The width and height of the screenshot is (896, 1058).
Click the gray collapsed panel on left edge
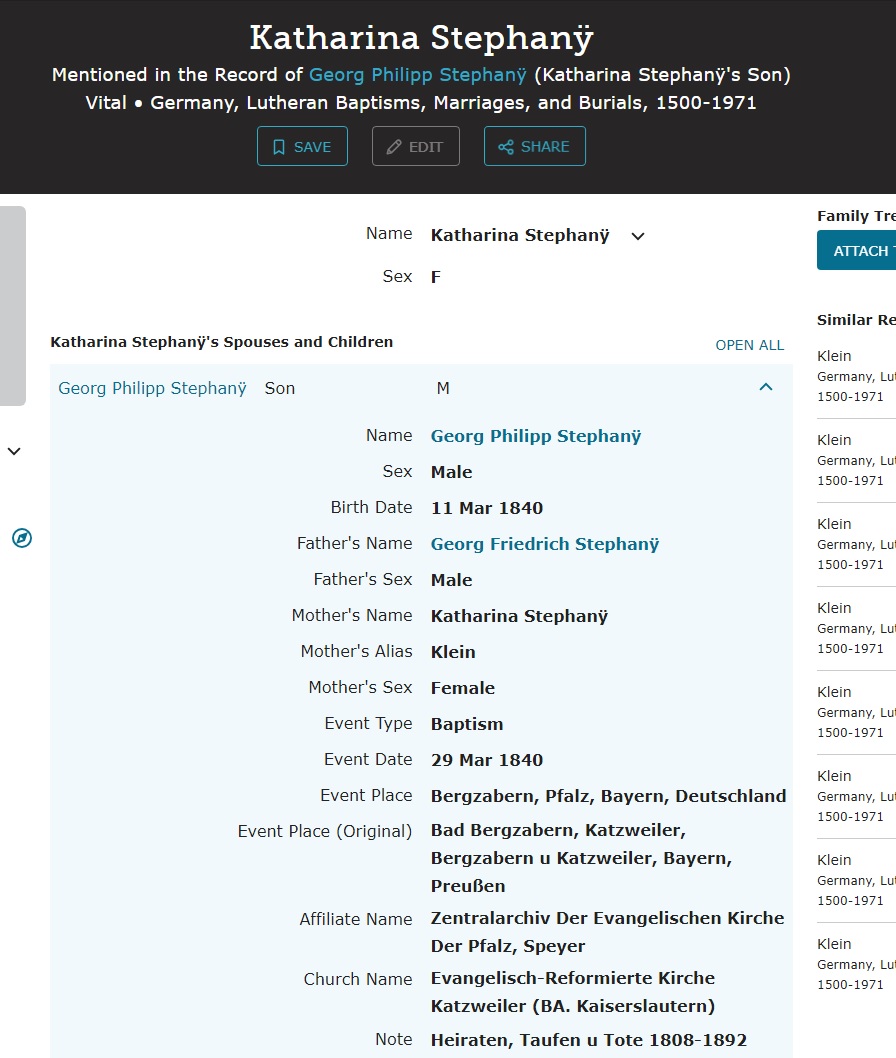pyautogui.click(x=12, y=306)
